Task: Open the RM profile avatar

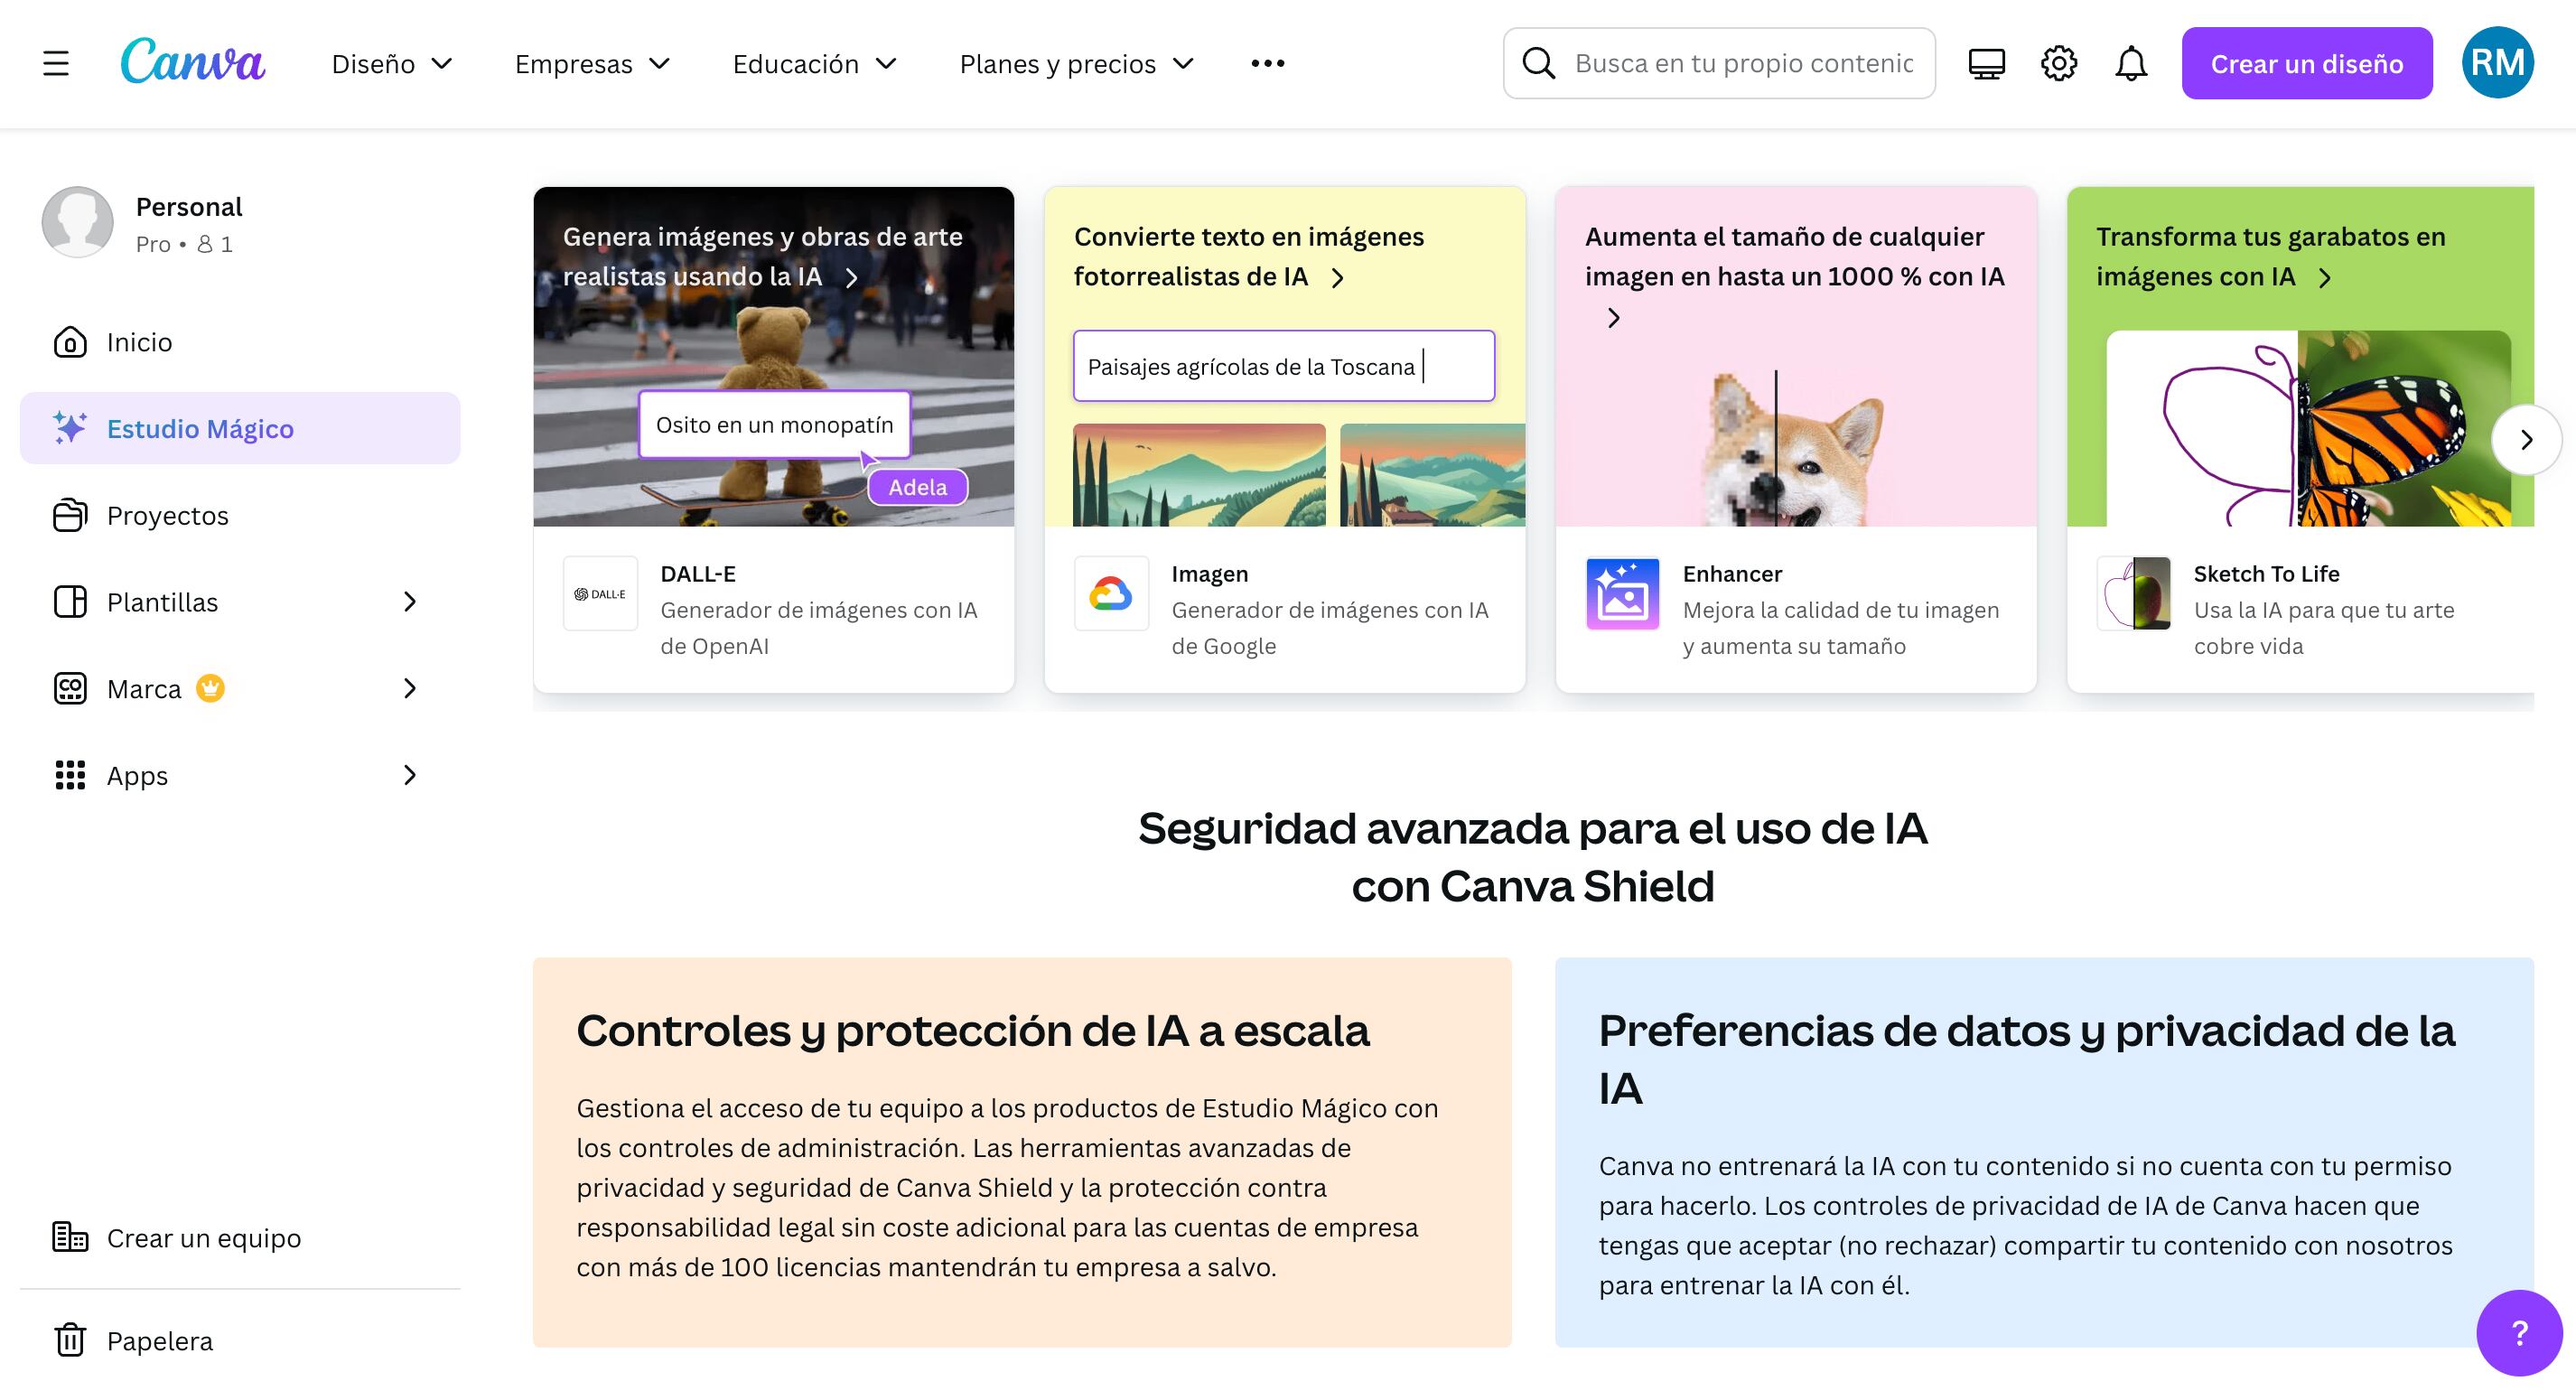Action: tap(2497, 63)
